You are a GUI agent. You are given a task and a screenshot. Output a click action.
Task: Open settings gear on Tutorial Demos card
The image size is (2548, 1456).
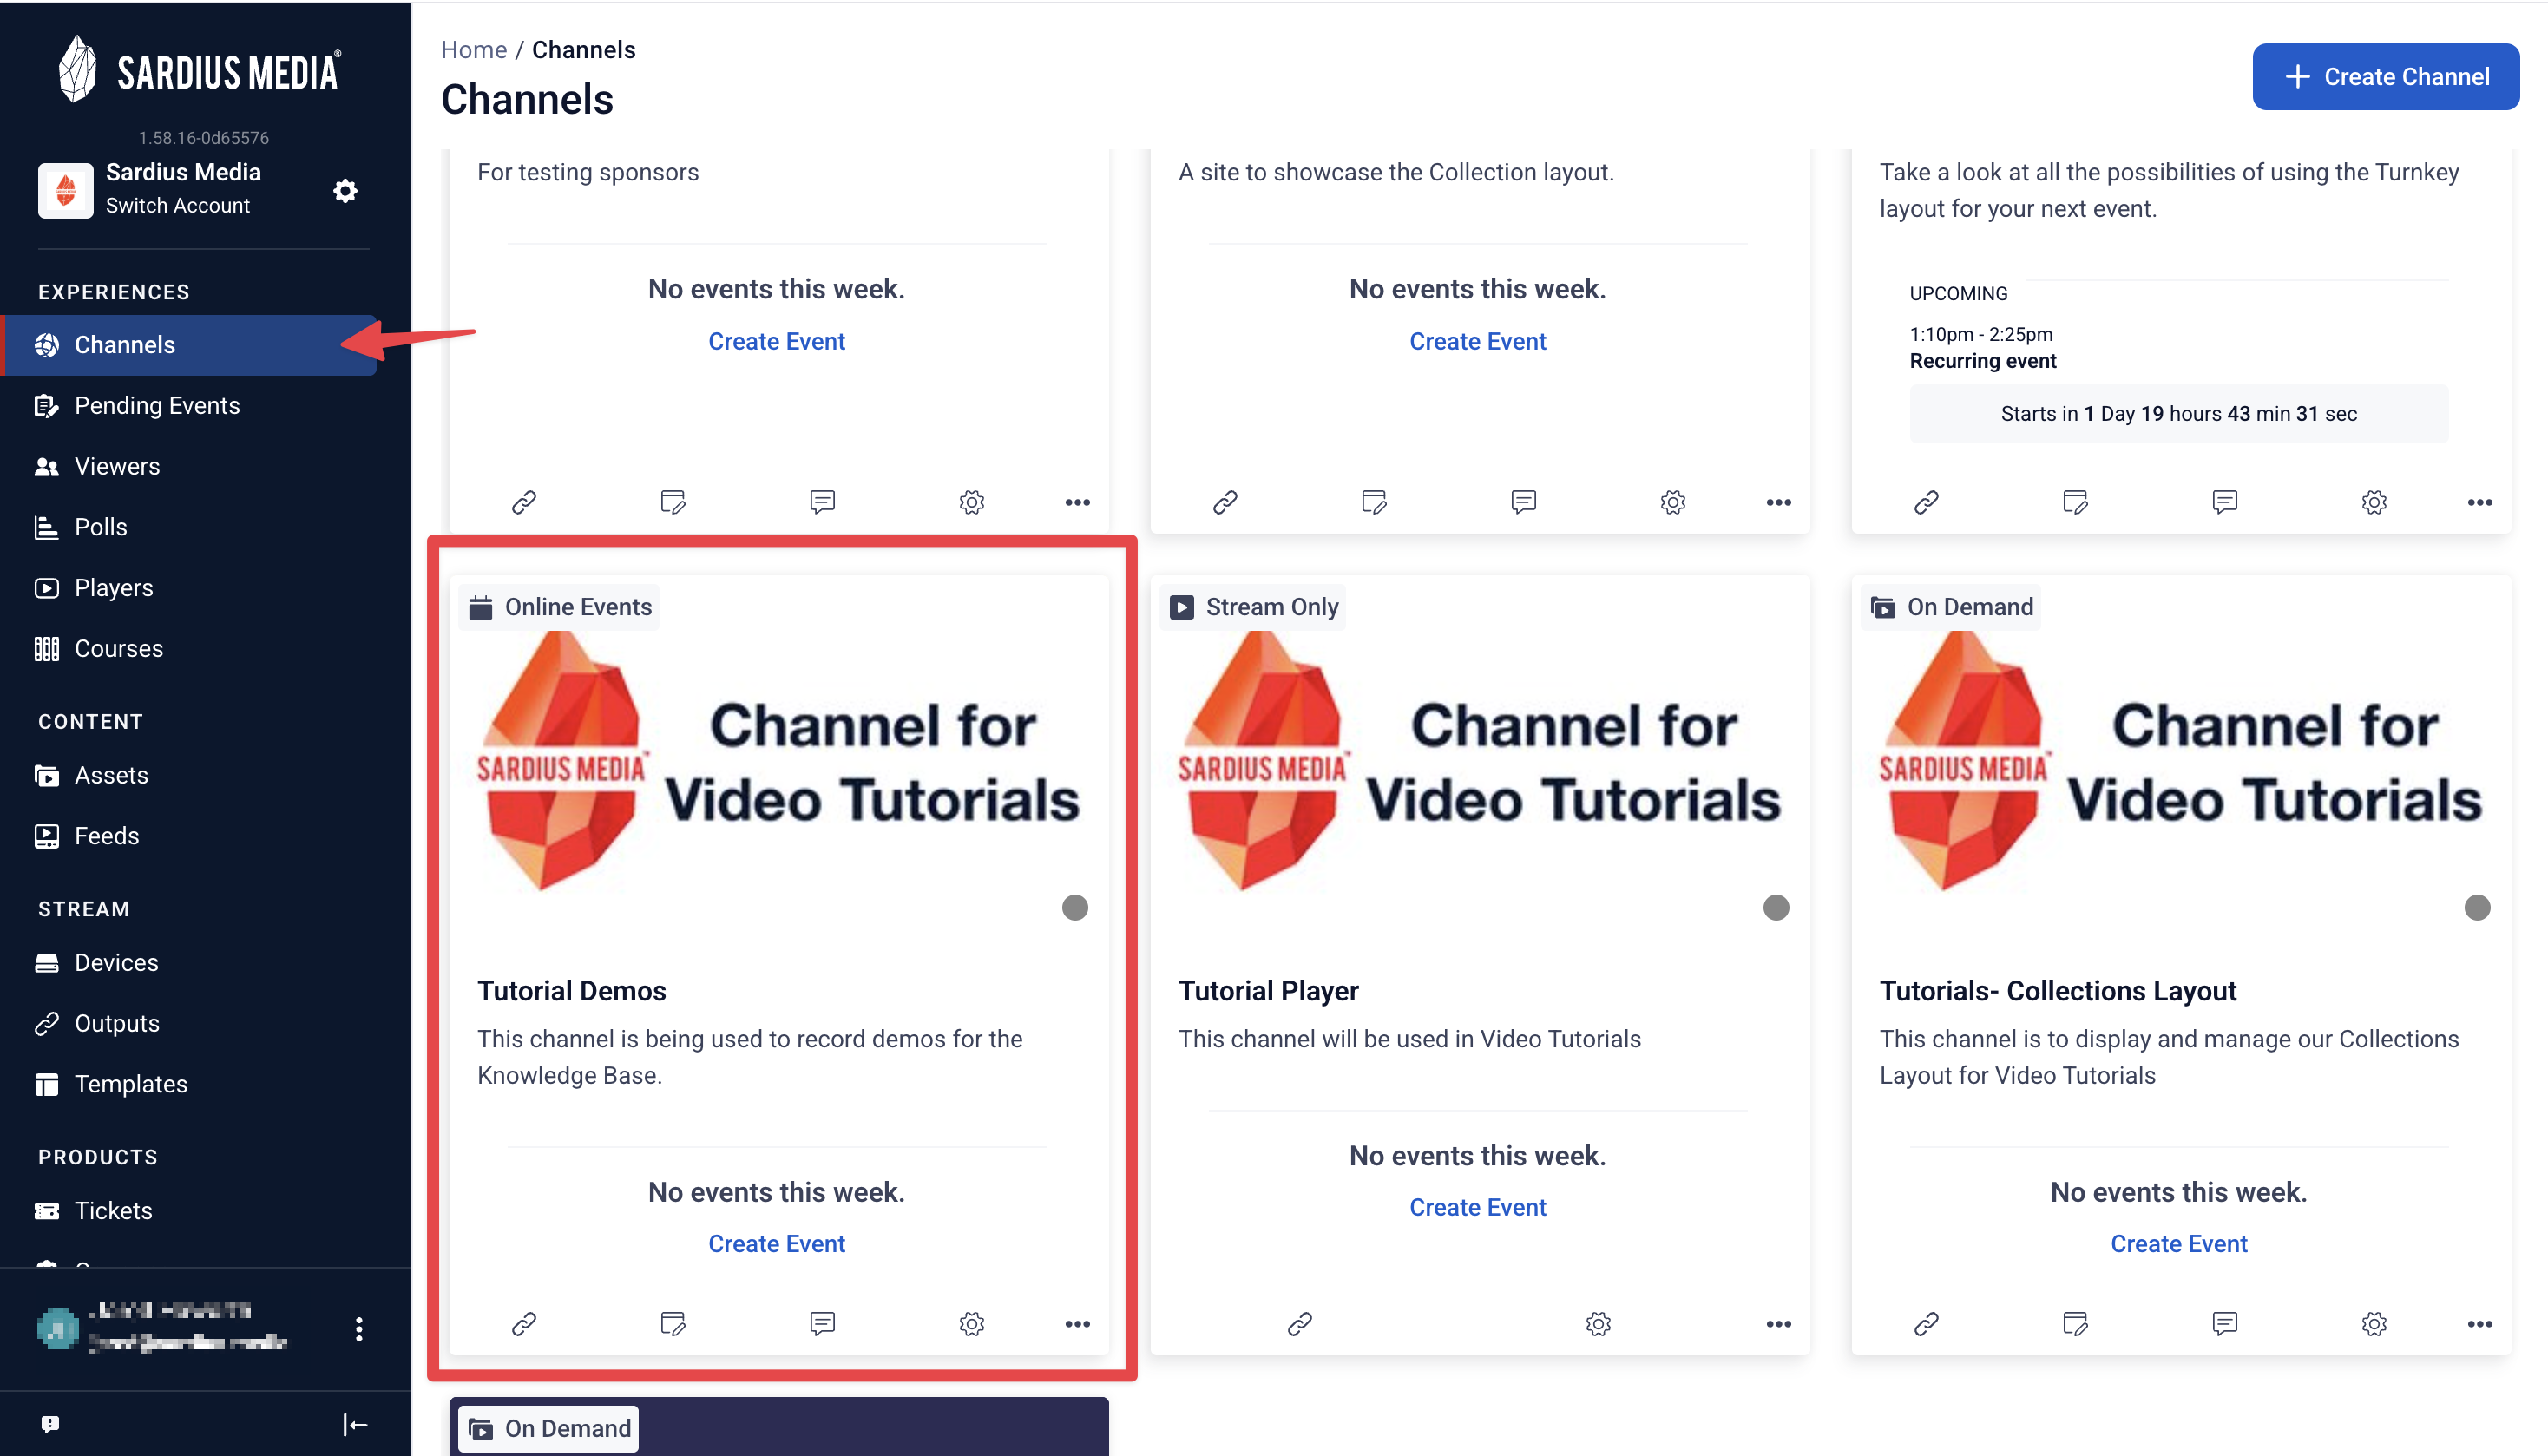pyautogui.click(x=972, y=1324)
